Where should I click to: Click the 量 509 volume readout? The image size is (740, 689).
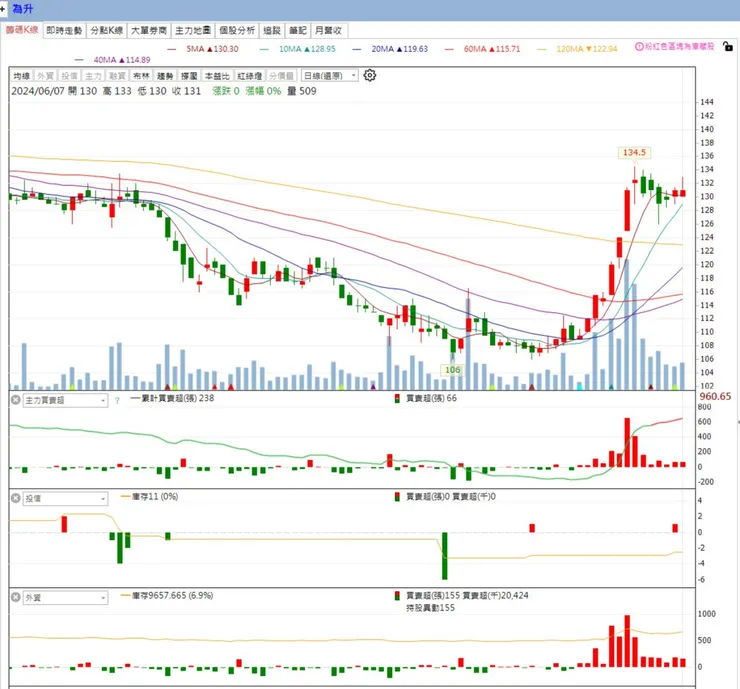(x=302, y=91)
